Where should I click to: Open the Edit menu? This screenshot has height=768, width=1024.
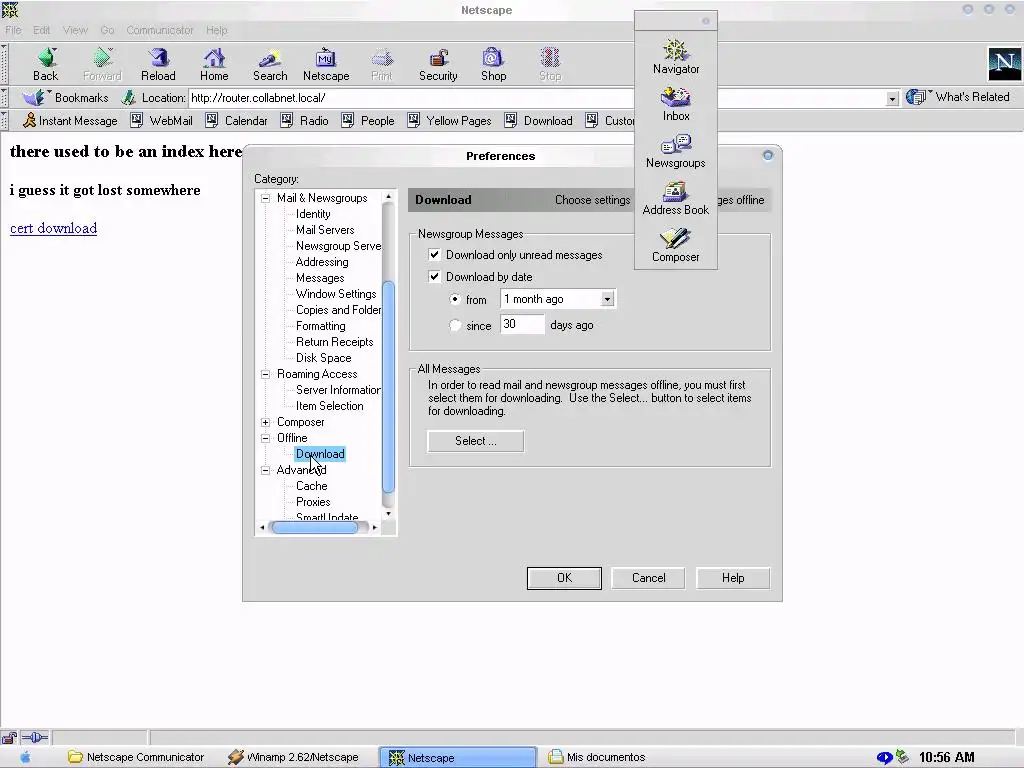coord(42,30)
